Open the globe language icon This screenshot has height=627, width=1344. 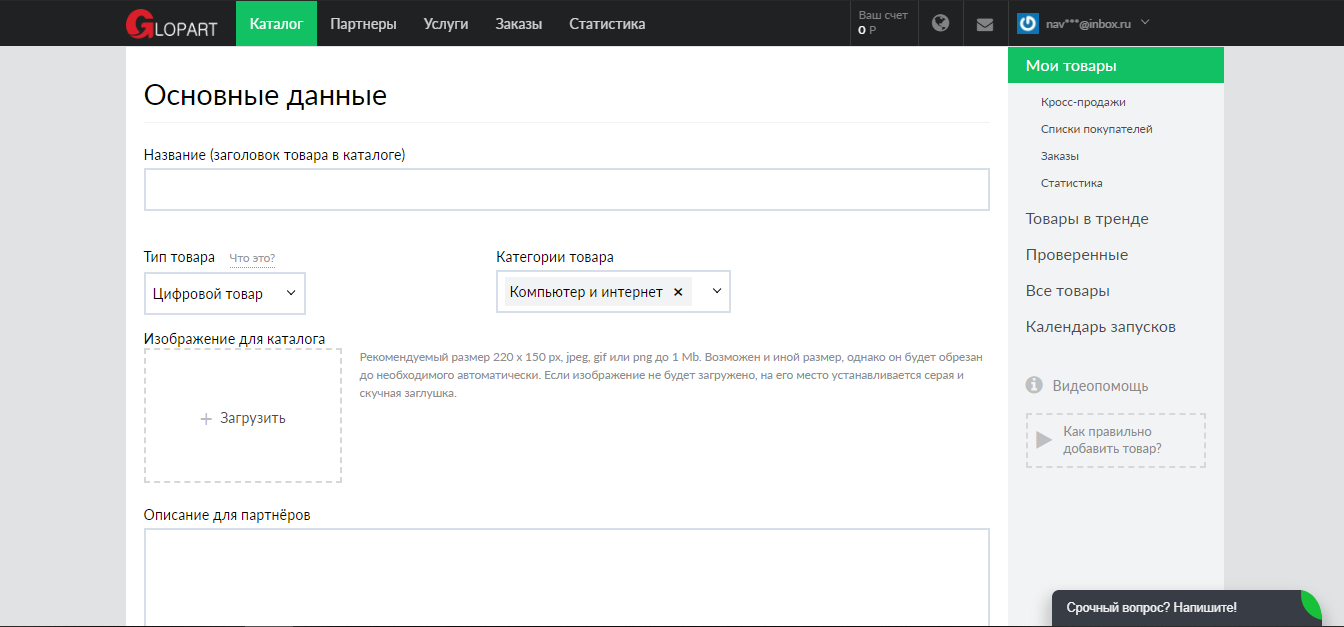coord(940,23)
